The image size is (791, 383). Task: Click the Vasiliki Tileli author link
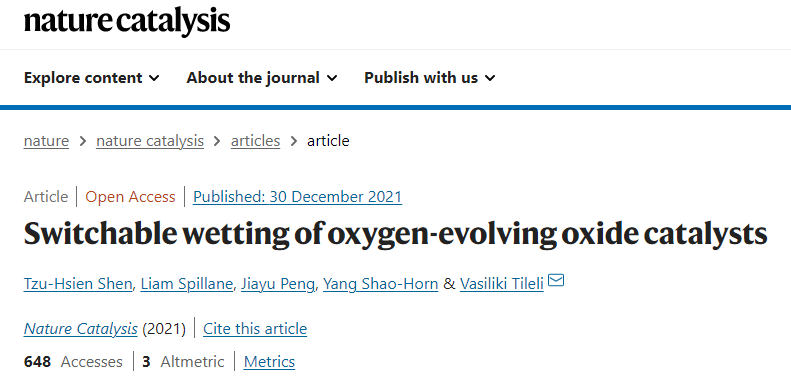point(501,284)
